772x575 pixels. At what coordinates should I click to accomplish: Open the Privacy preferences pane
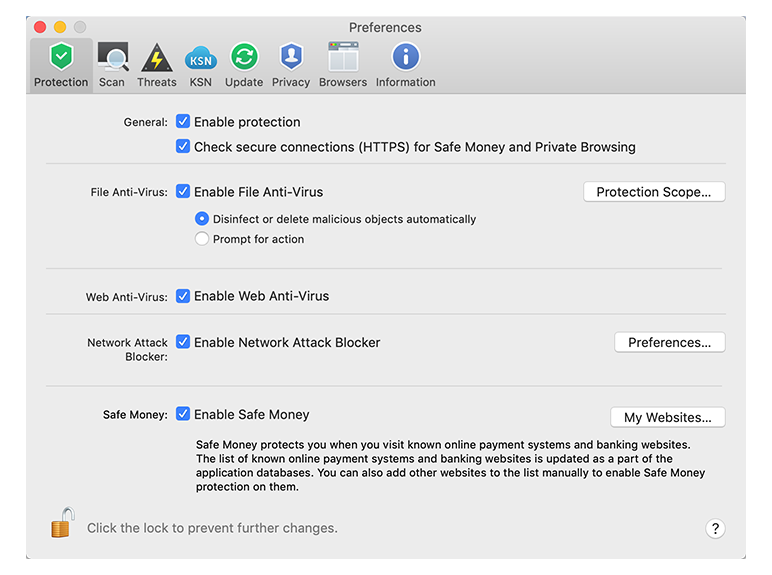(291, 65)
